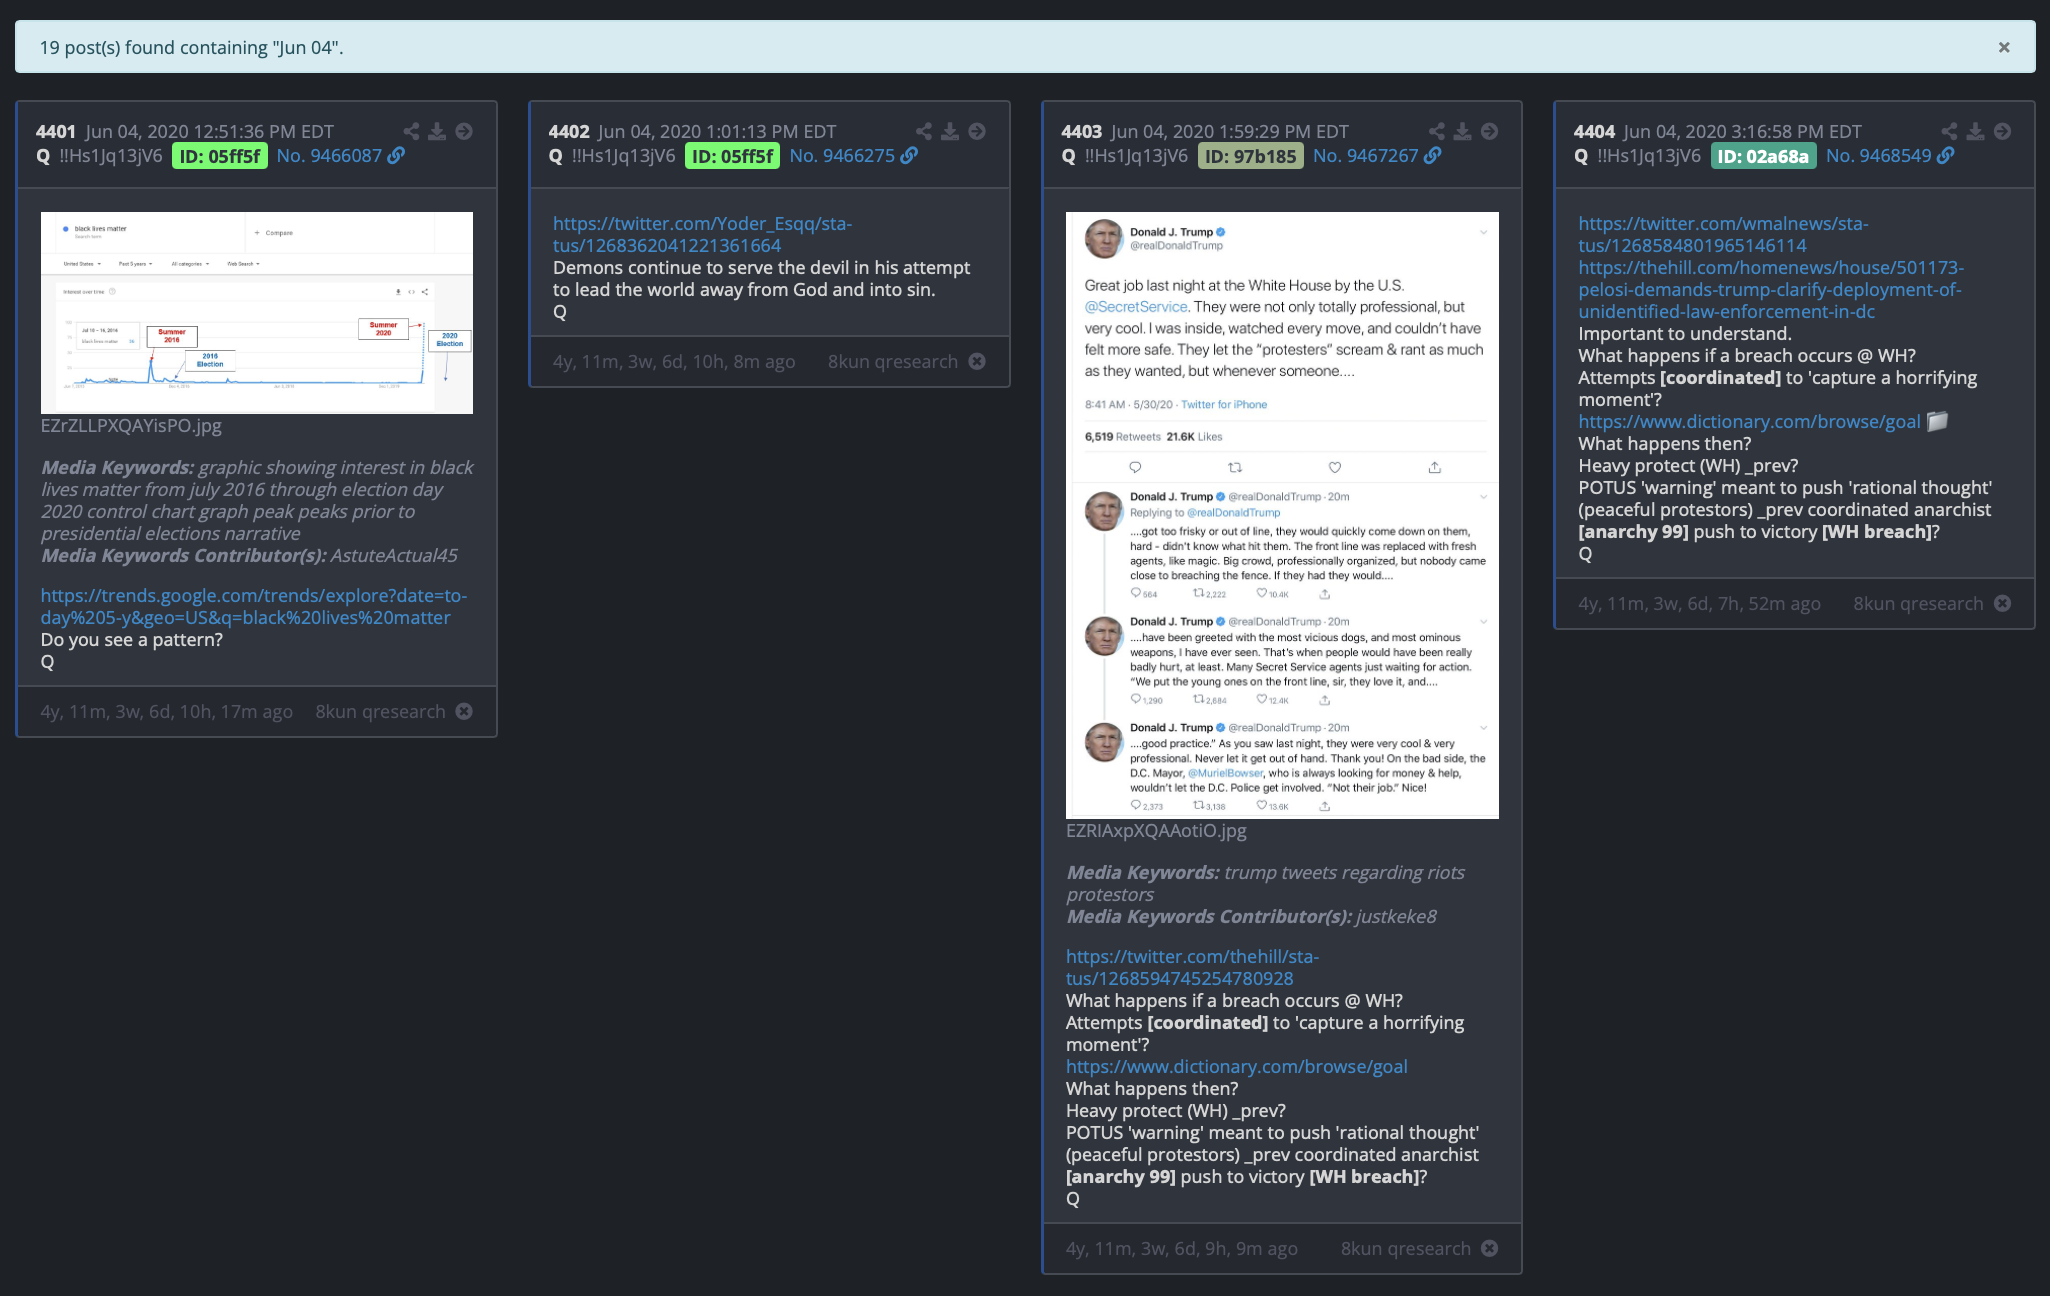Share post 4402
This screenshot has width=2050, height=1296.
click(924, 131)
